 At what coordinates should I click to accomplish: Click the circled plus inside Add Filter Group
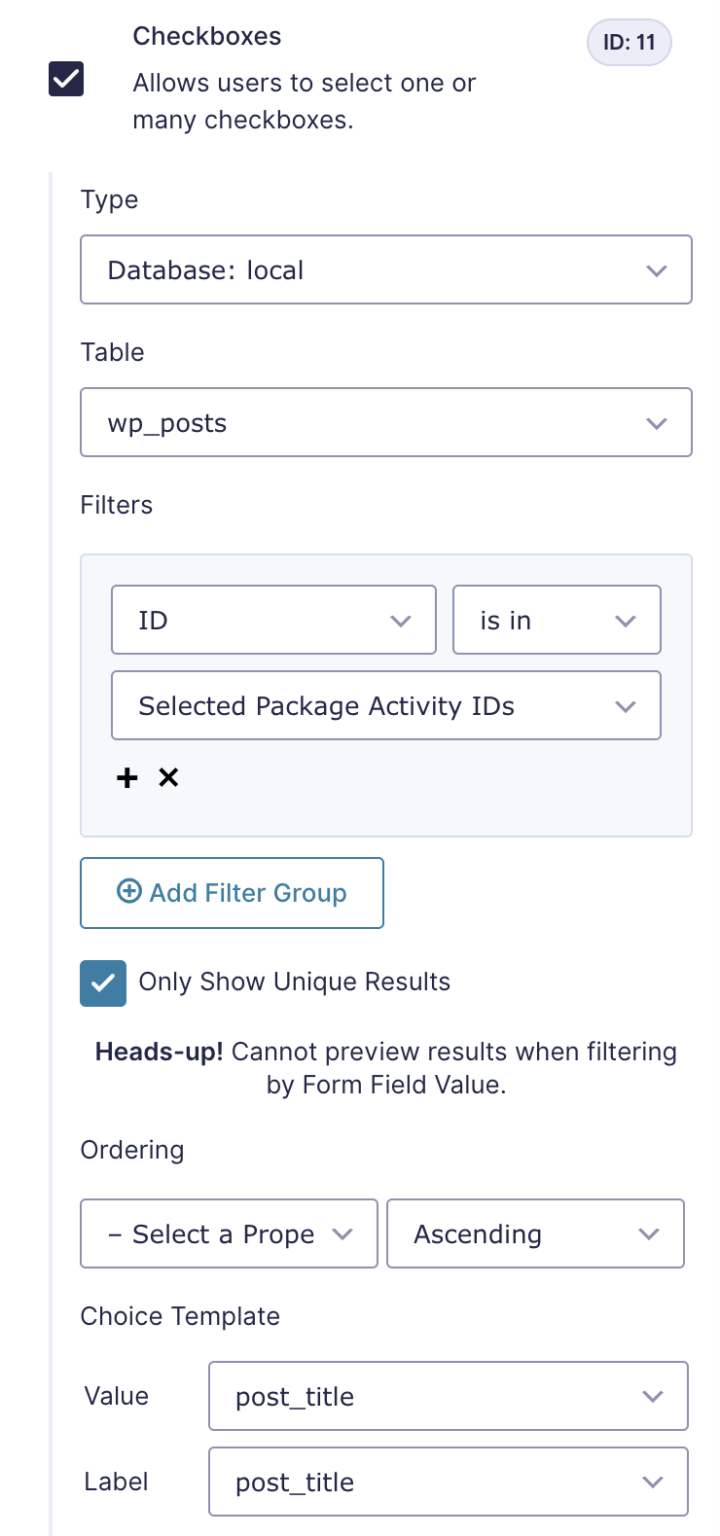coord(128,892)
